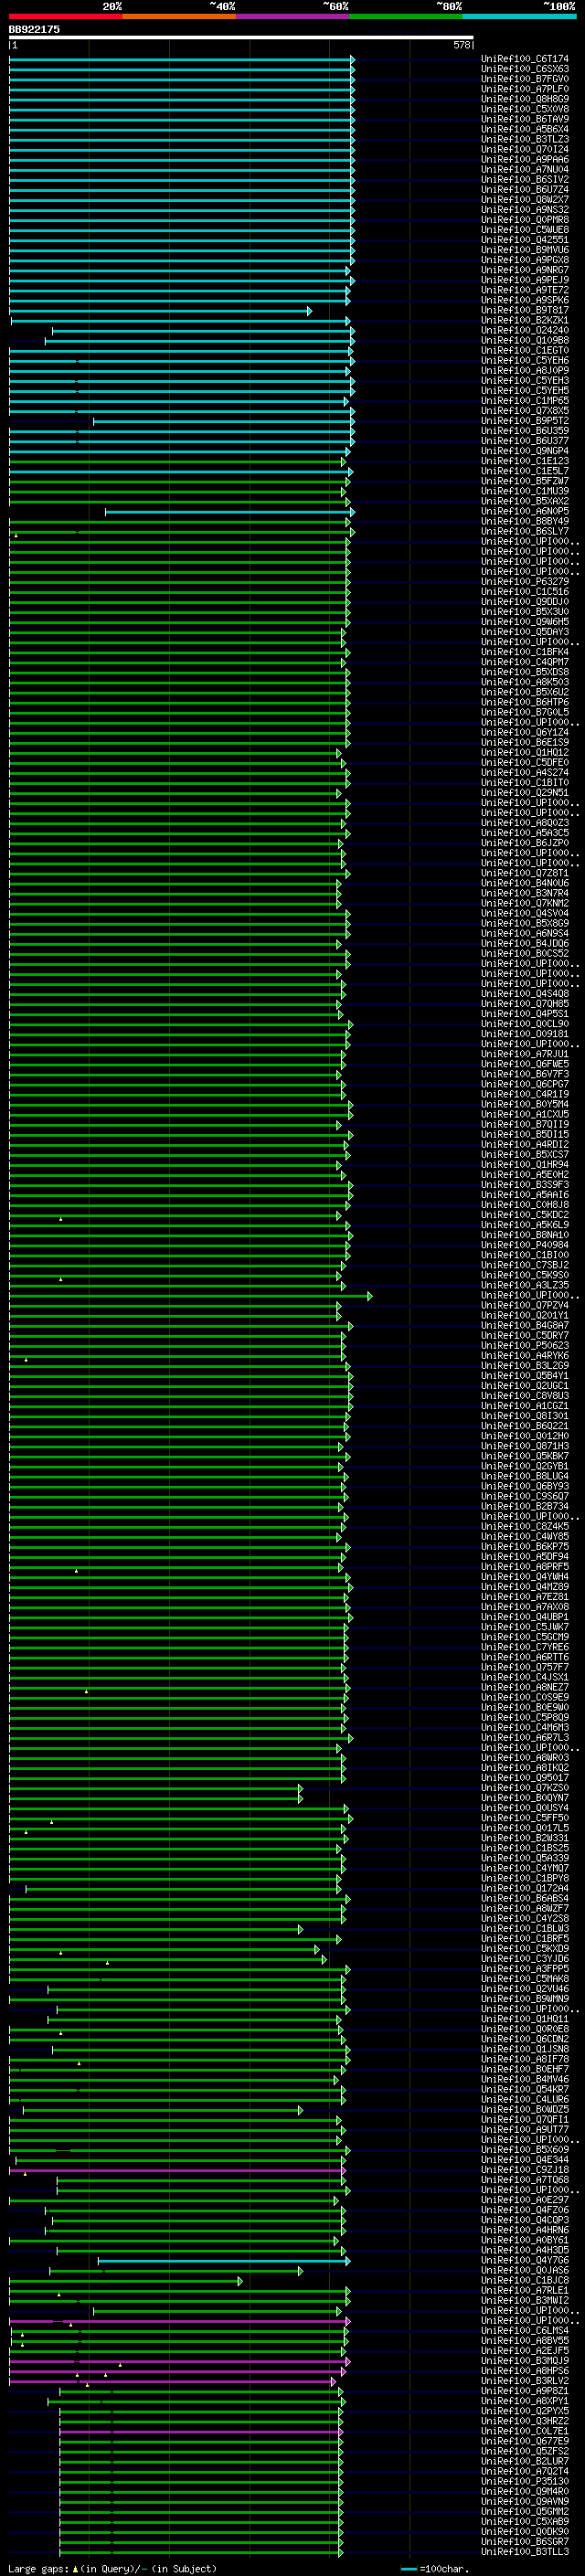Viewport: 585px width, 2576px height.
Task: Open hit UniRef100_C6SX63
Action: coord(525,69)
